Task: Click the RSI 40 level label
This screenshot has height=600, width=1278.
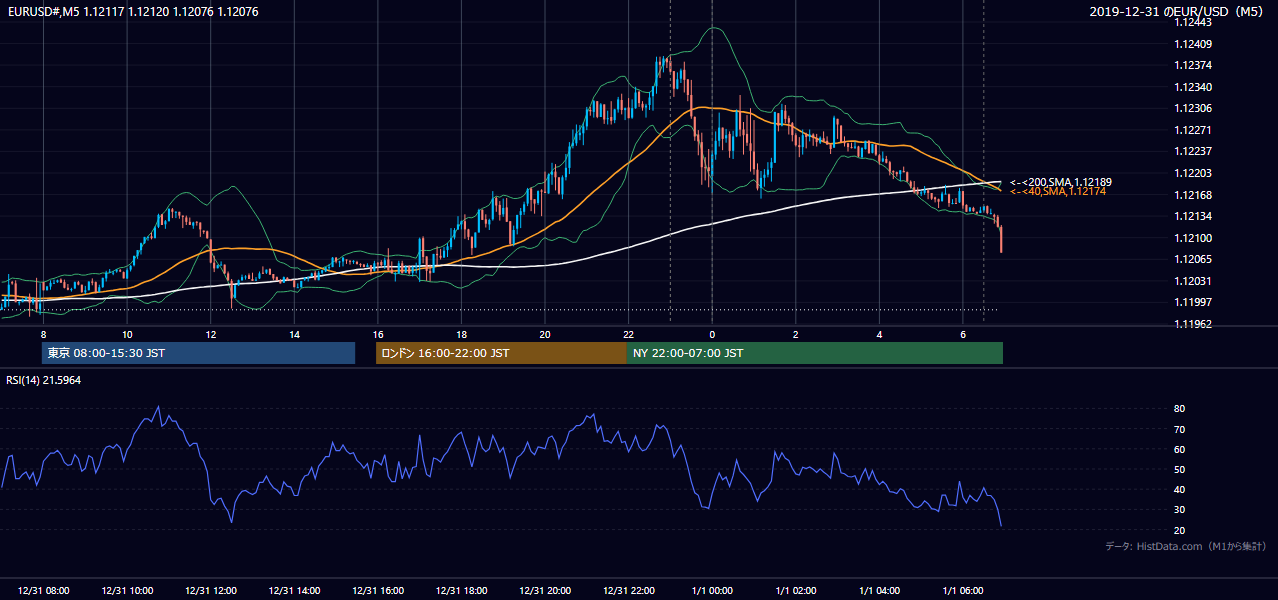Action: 1179,489
